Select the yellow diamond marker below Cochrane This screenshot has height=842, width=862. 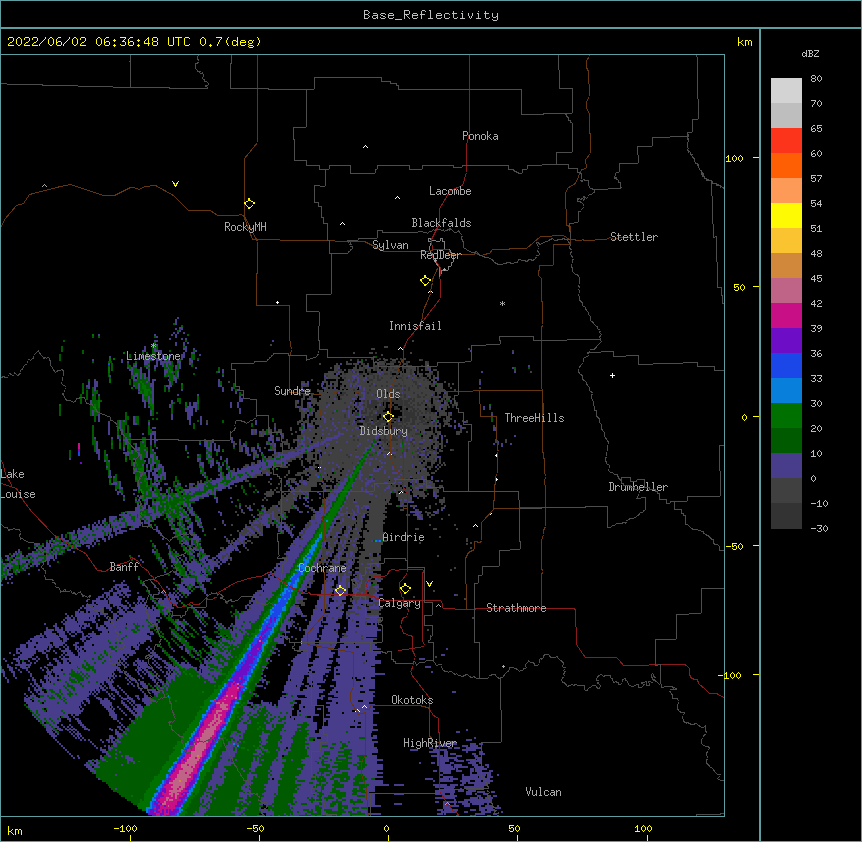pyautogui.click(x=340, y=591)
